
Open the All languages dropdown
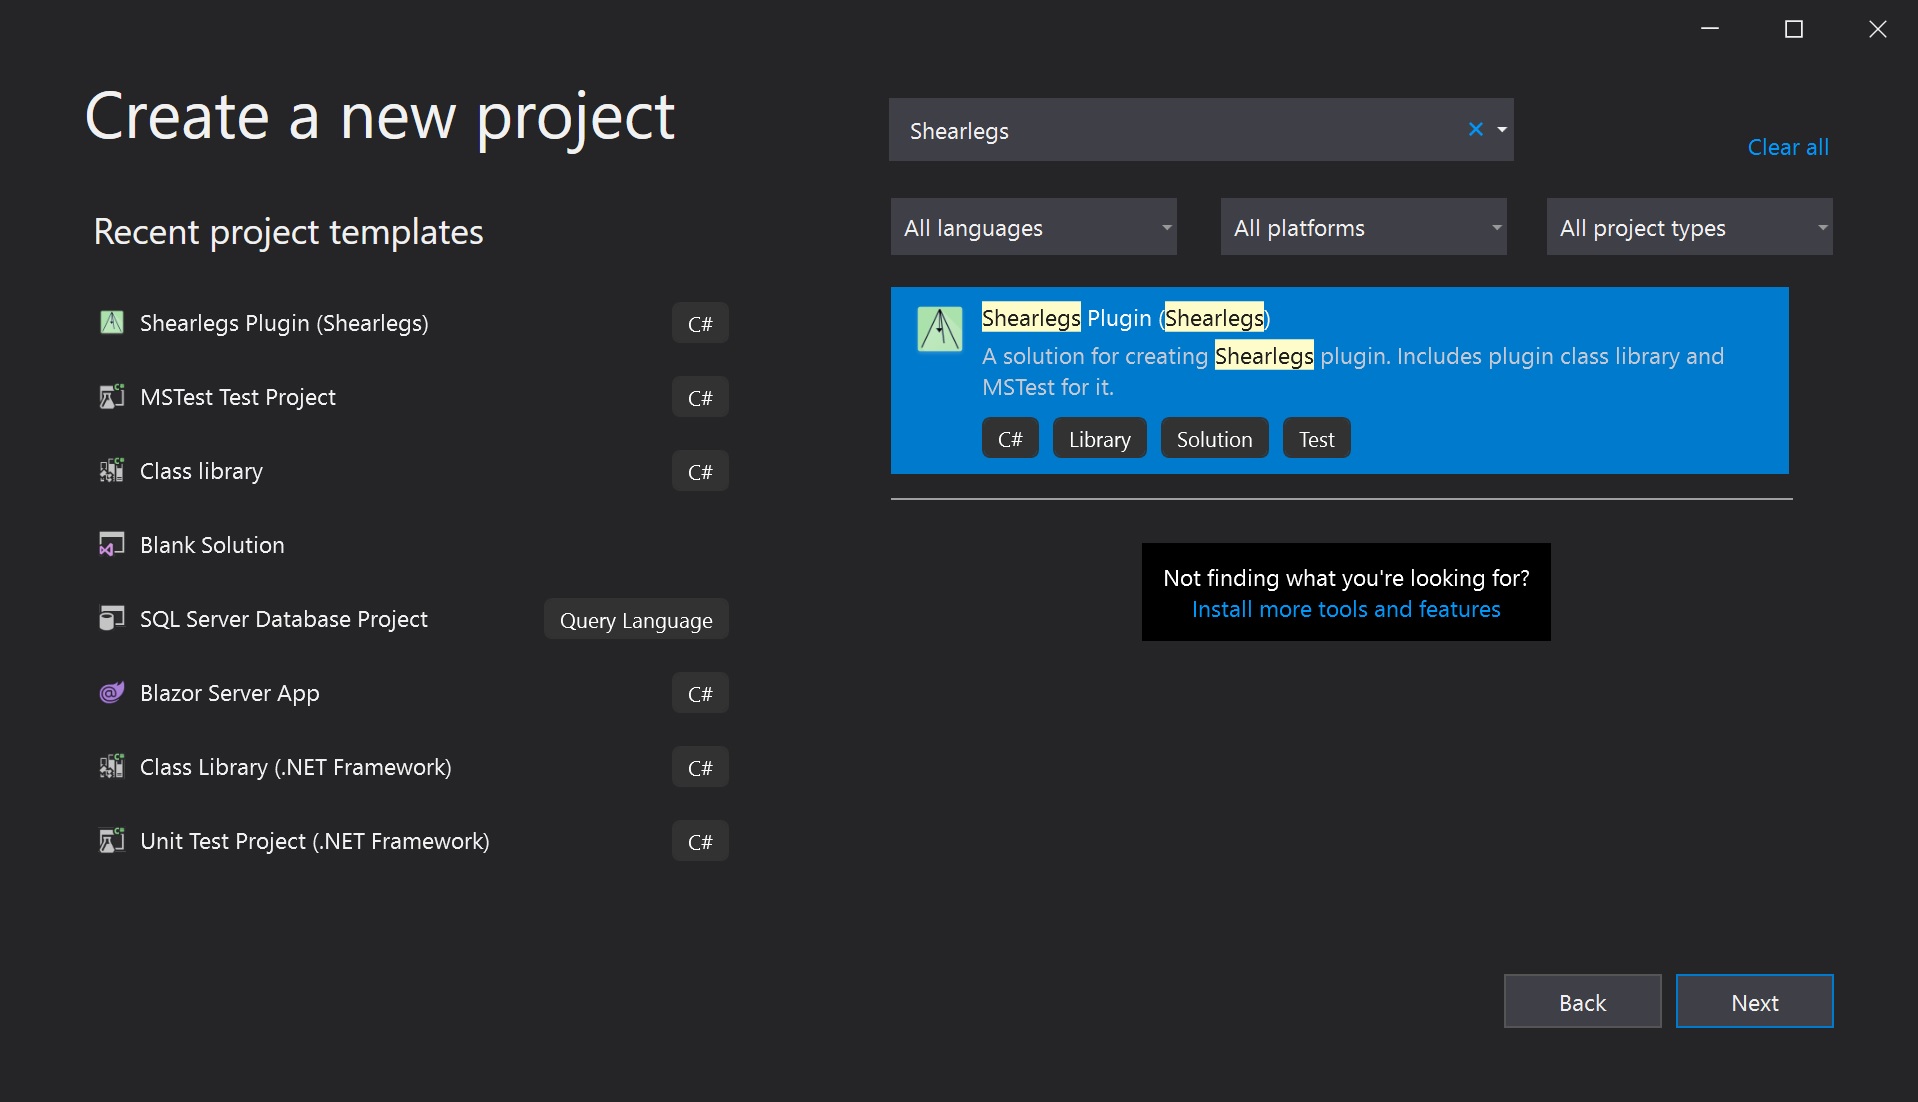coord(1033,227)
